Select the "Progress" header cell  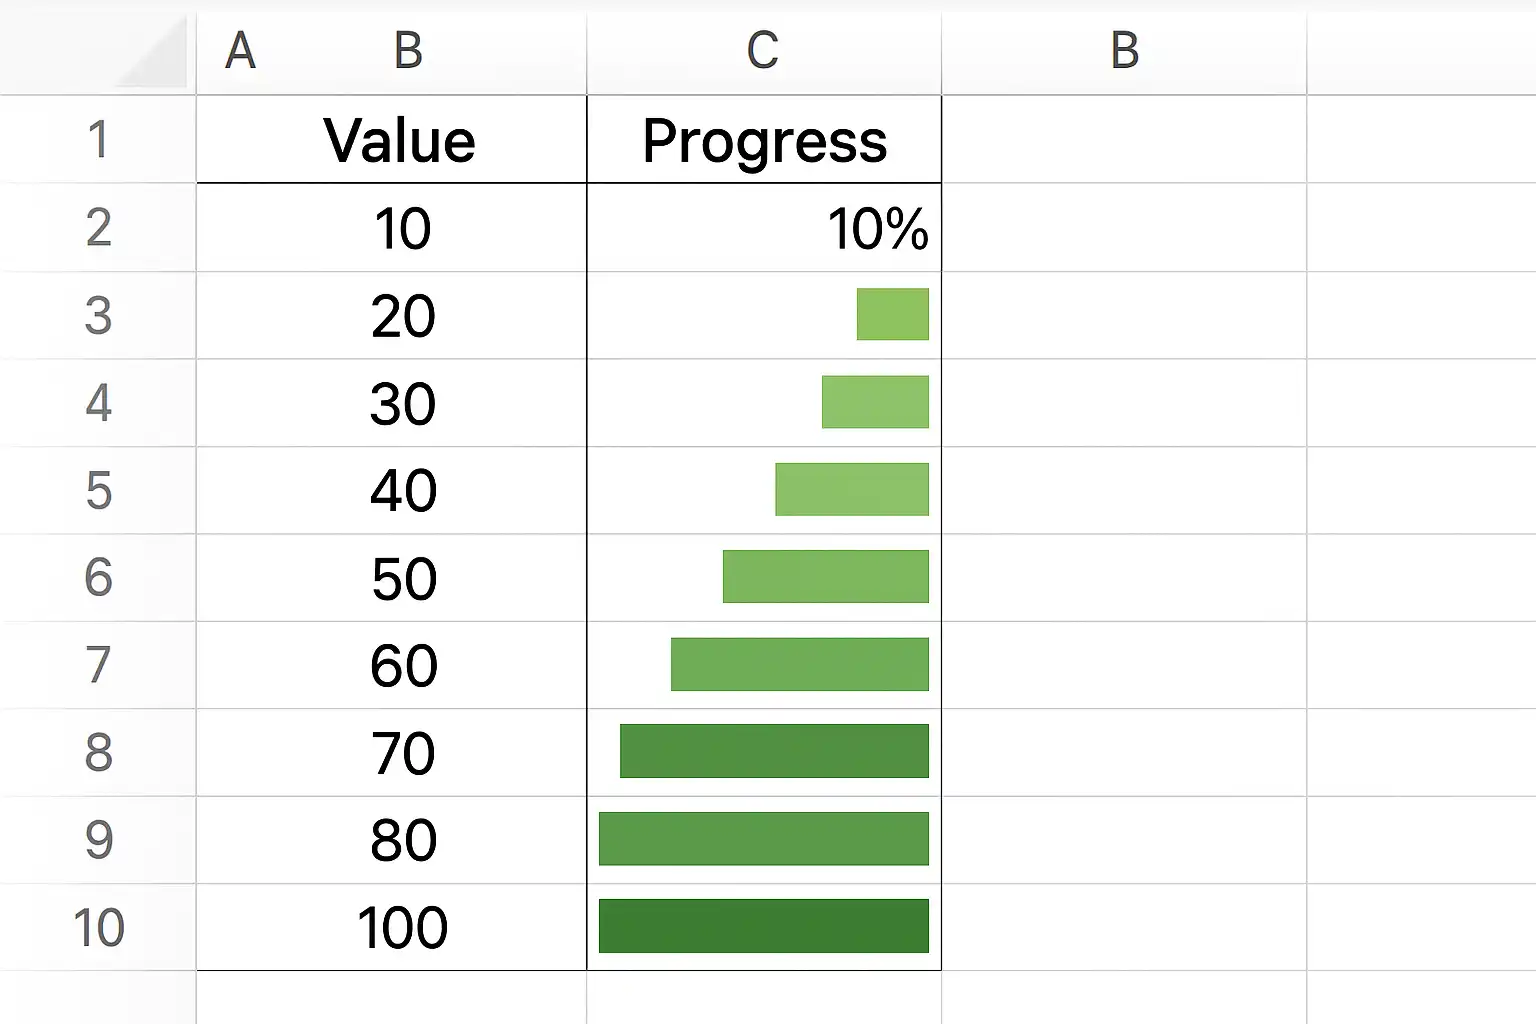(764, 140)
